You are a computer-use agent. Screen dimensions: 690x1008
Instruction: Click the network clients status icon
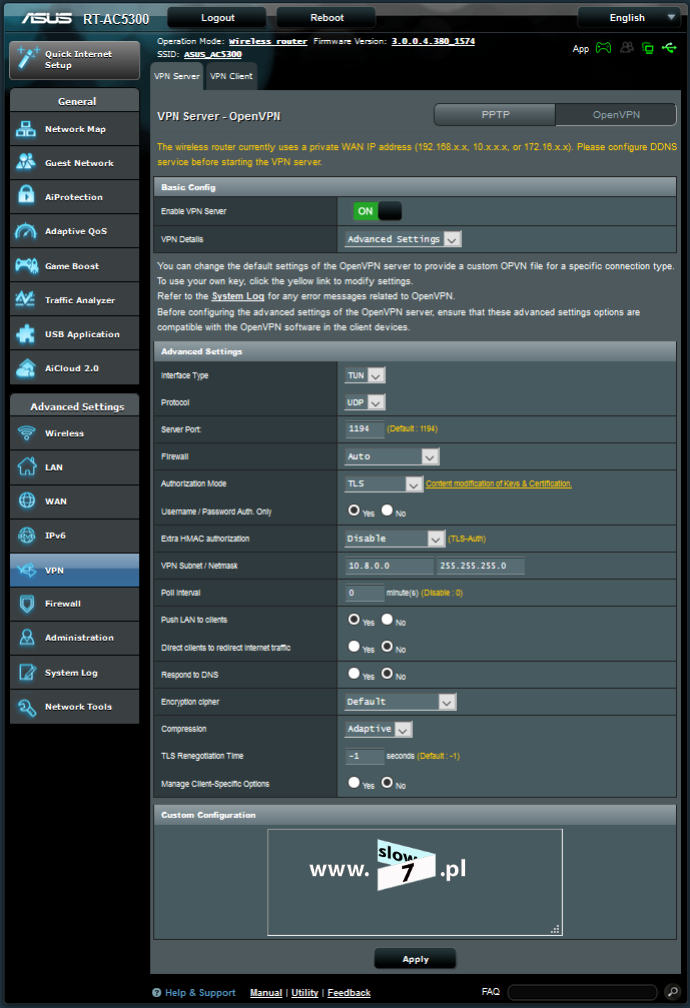pos(648,48)
